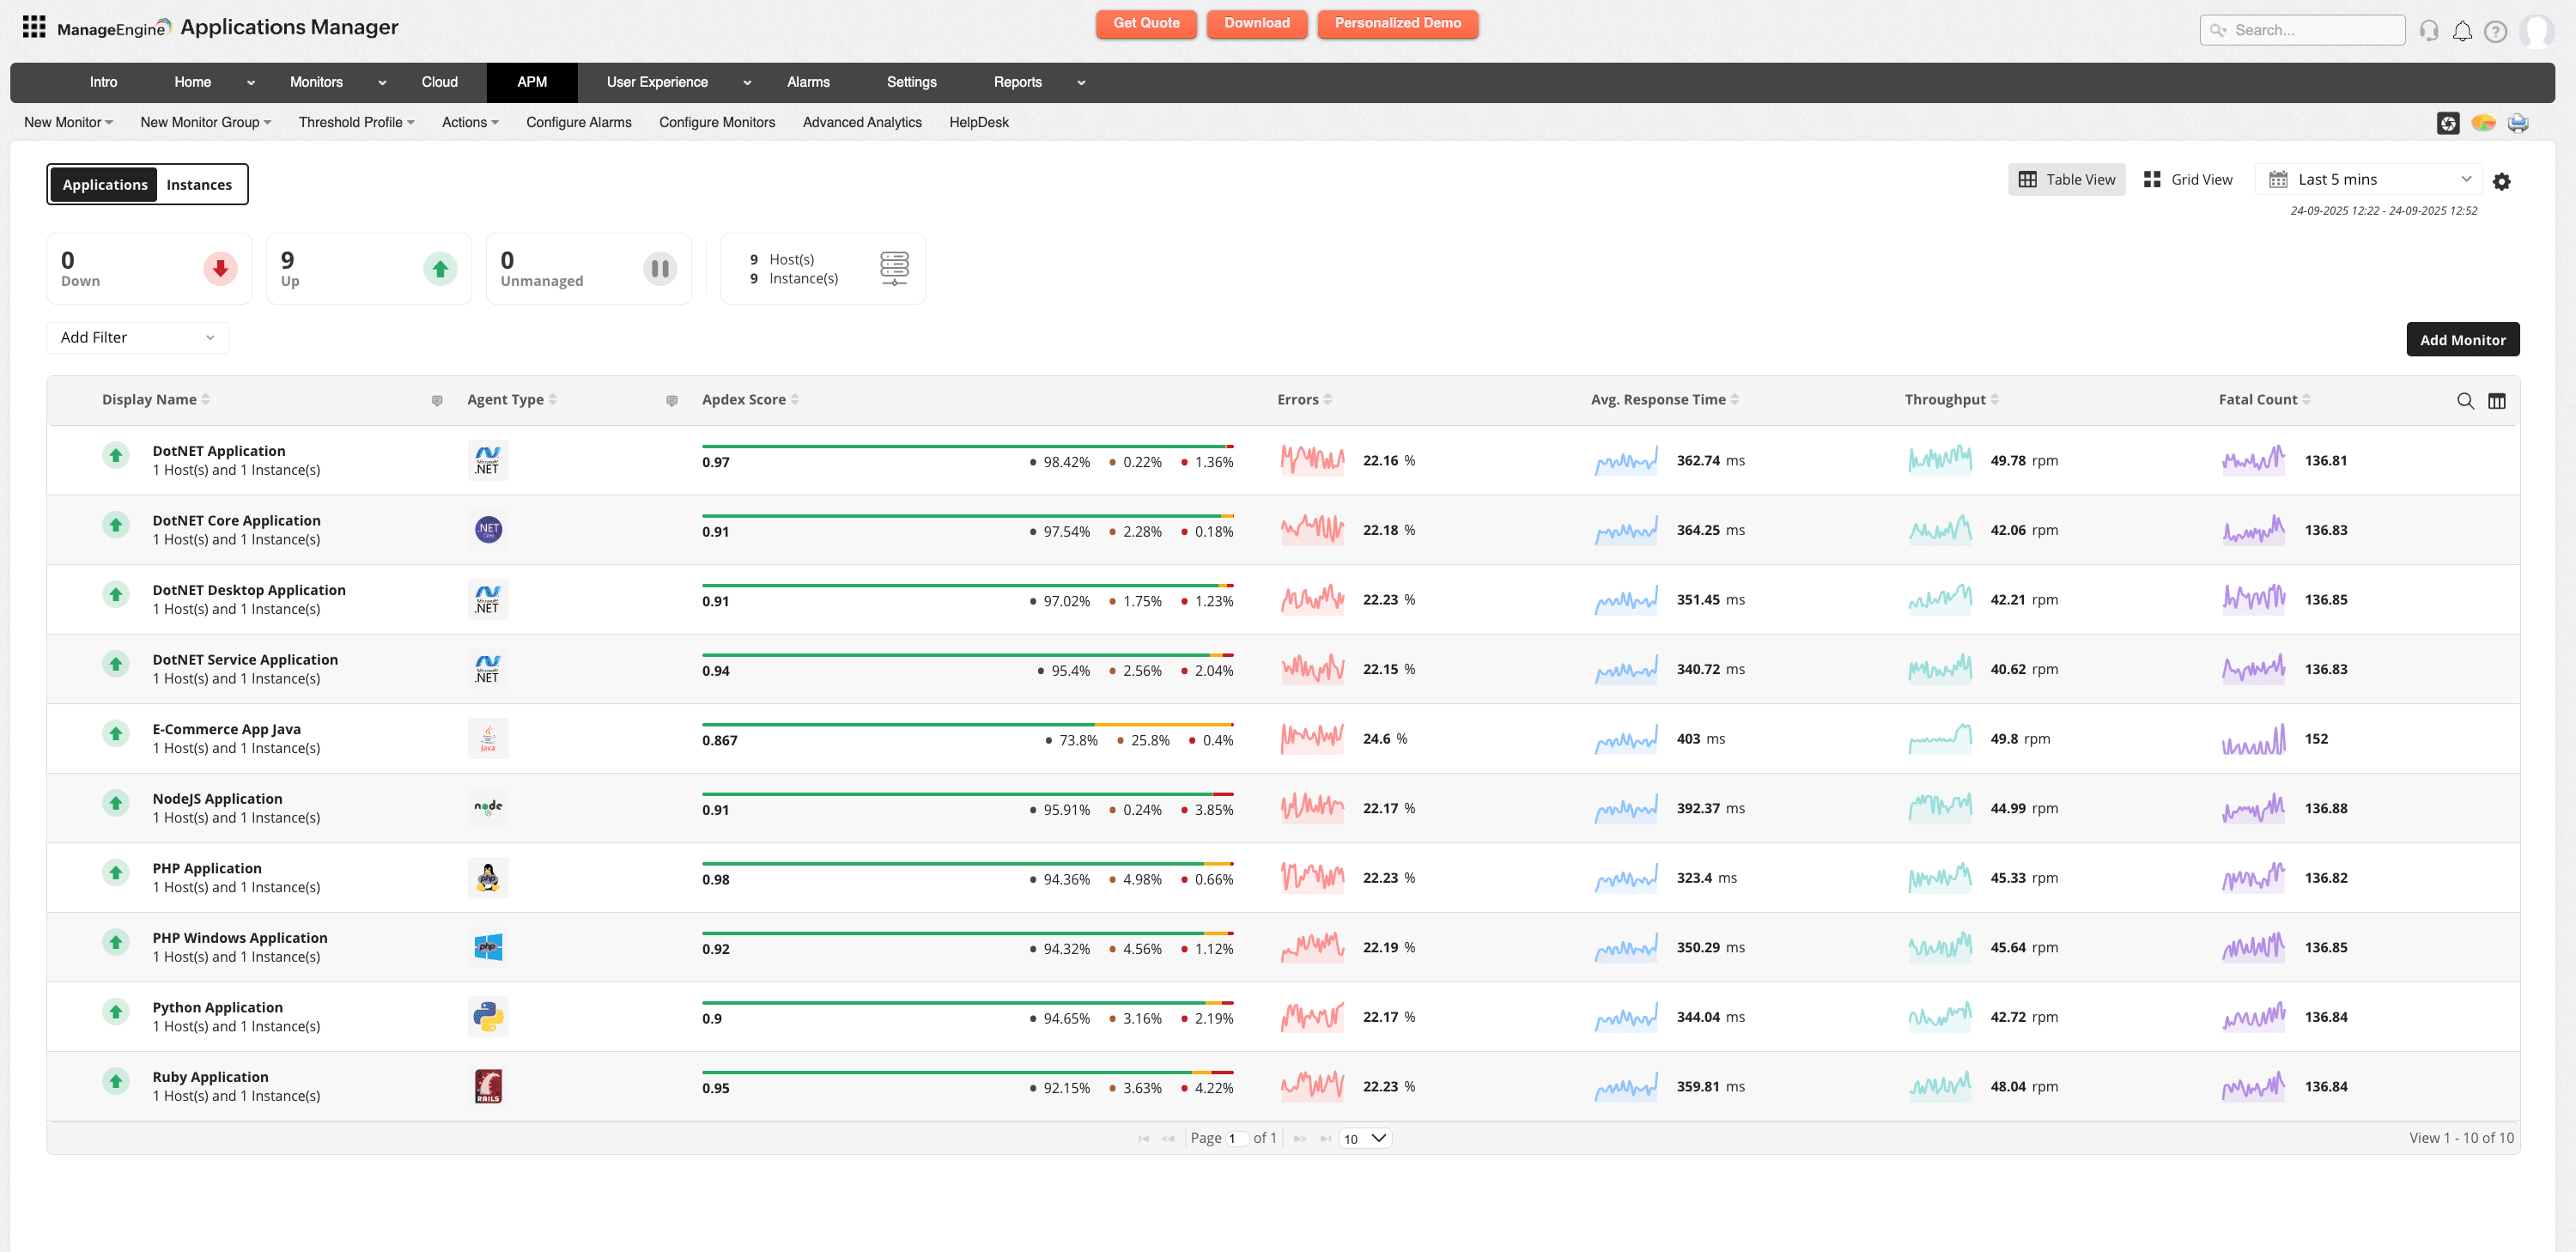Open the Alarms menu
The image size is (2576, 1252).
click(x=808, y=82)
